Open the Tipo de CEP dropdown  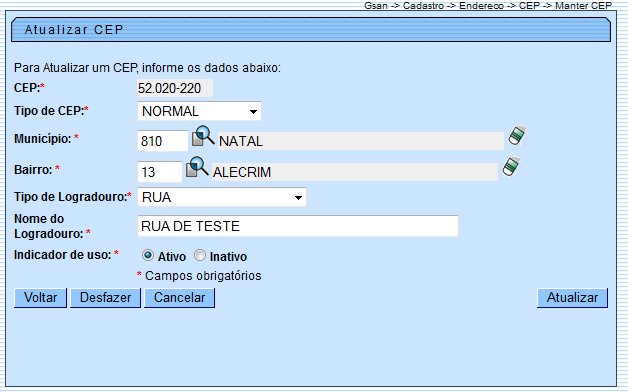(199, 111)
